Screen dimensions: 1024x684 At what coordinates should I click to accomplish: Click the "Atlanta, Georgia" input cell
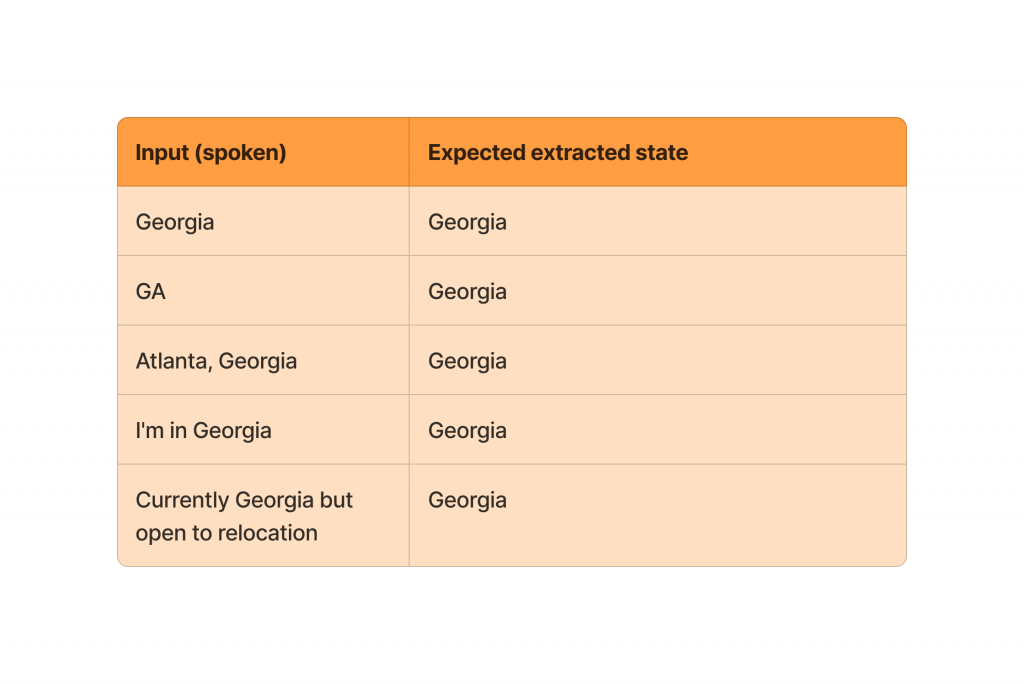click(216, 361)
